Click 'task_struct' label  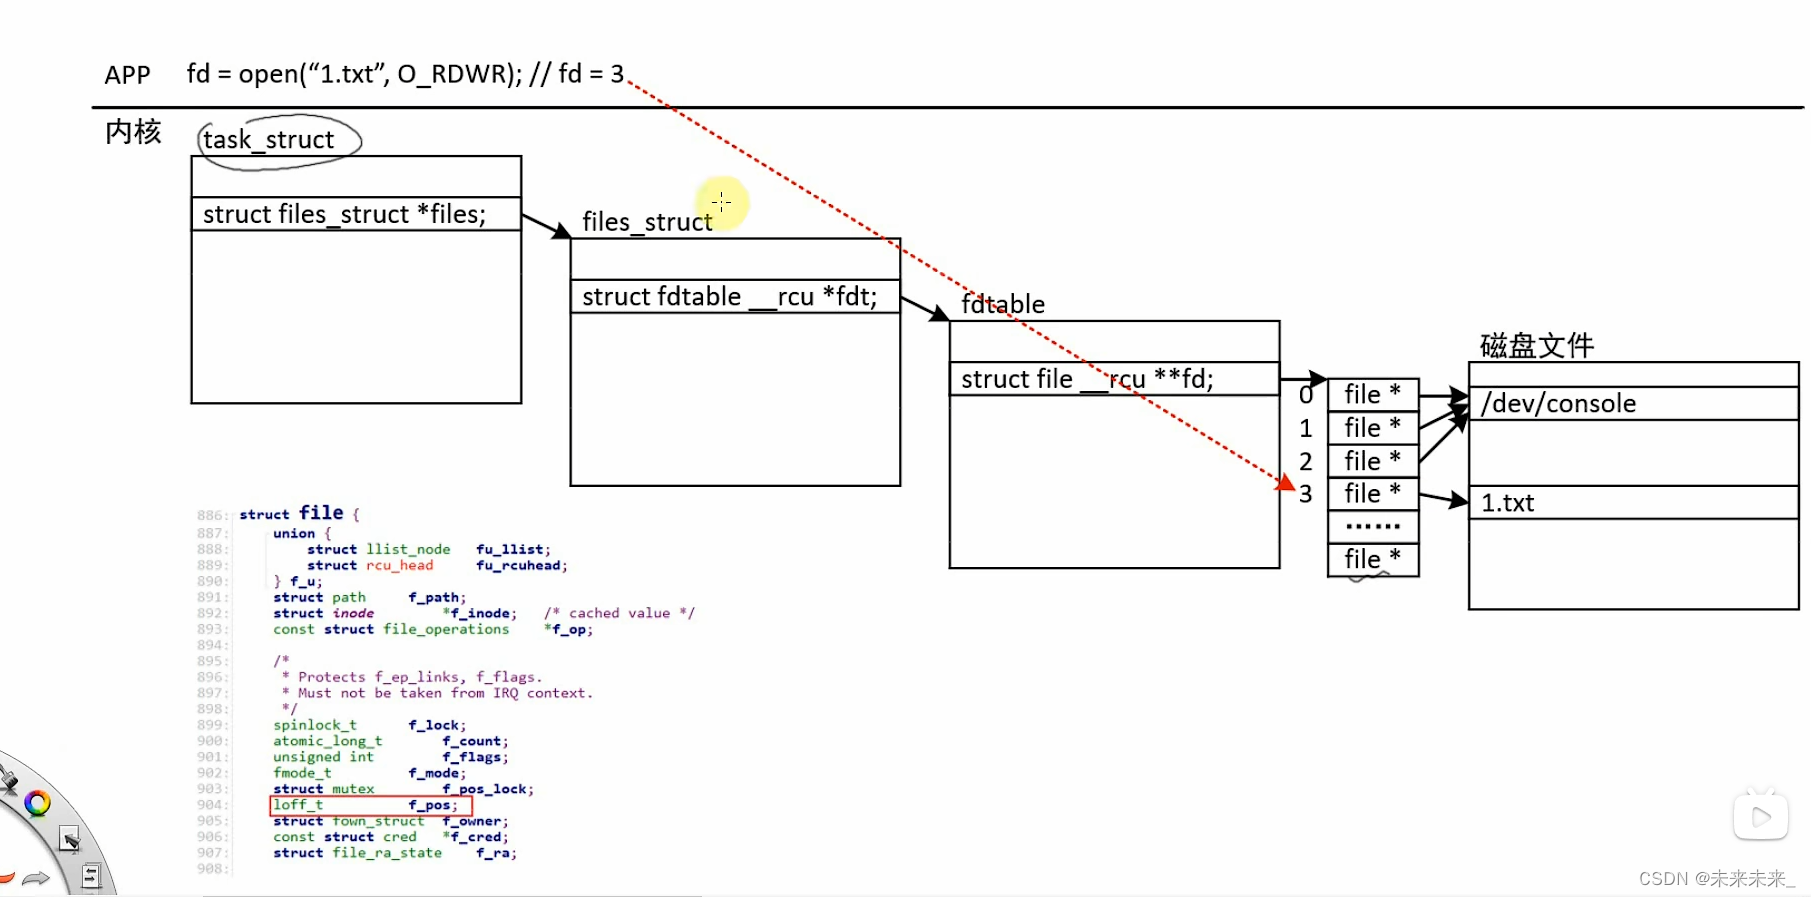click(268, 140)
